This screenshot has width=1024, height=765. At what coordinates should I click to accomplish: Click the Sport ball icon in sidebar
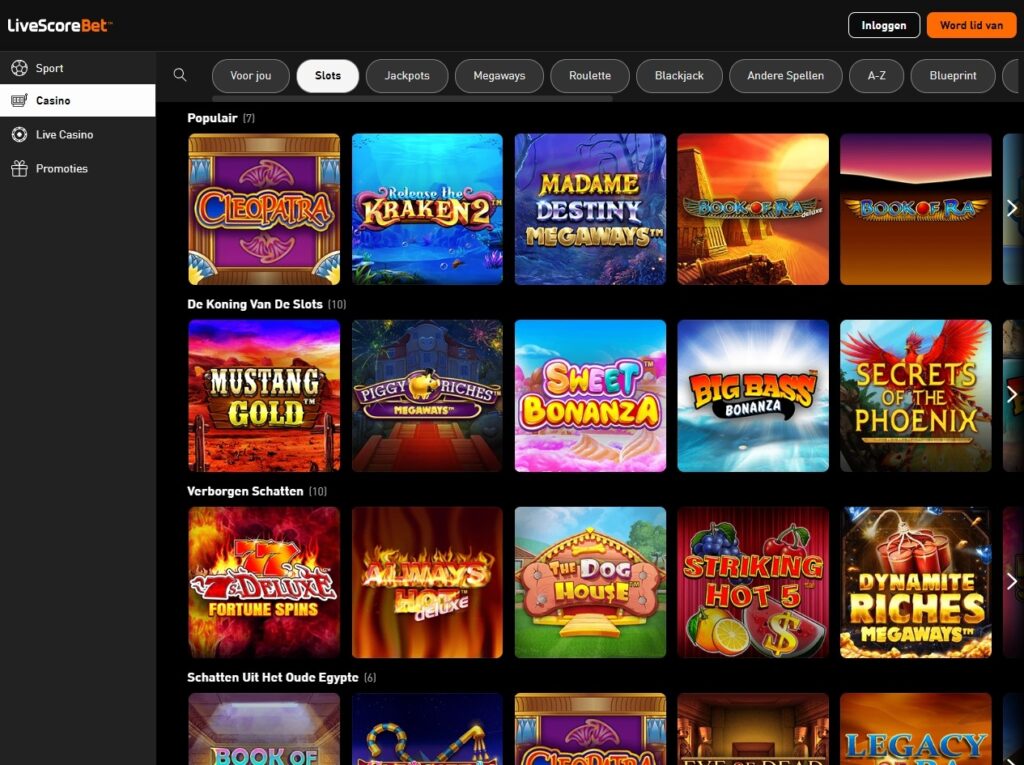click(20, 68)
